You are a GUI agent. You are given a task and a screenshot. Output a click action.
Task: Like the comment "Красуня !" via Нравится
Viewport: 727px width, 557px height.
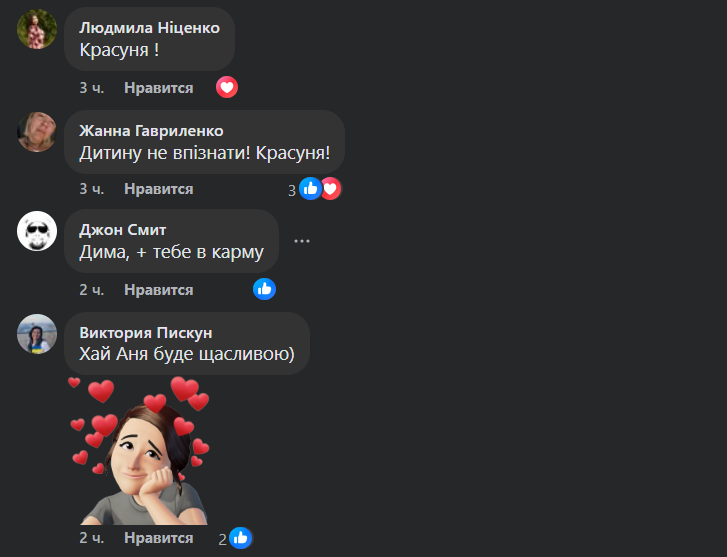[x=159, y=88]
